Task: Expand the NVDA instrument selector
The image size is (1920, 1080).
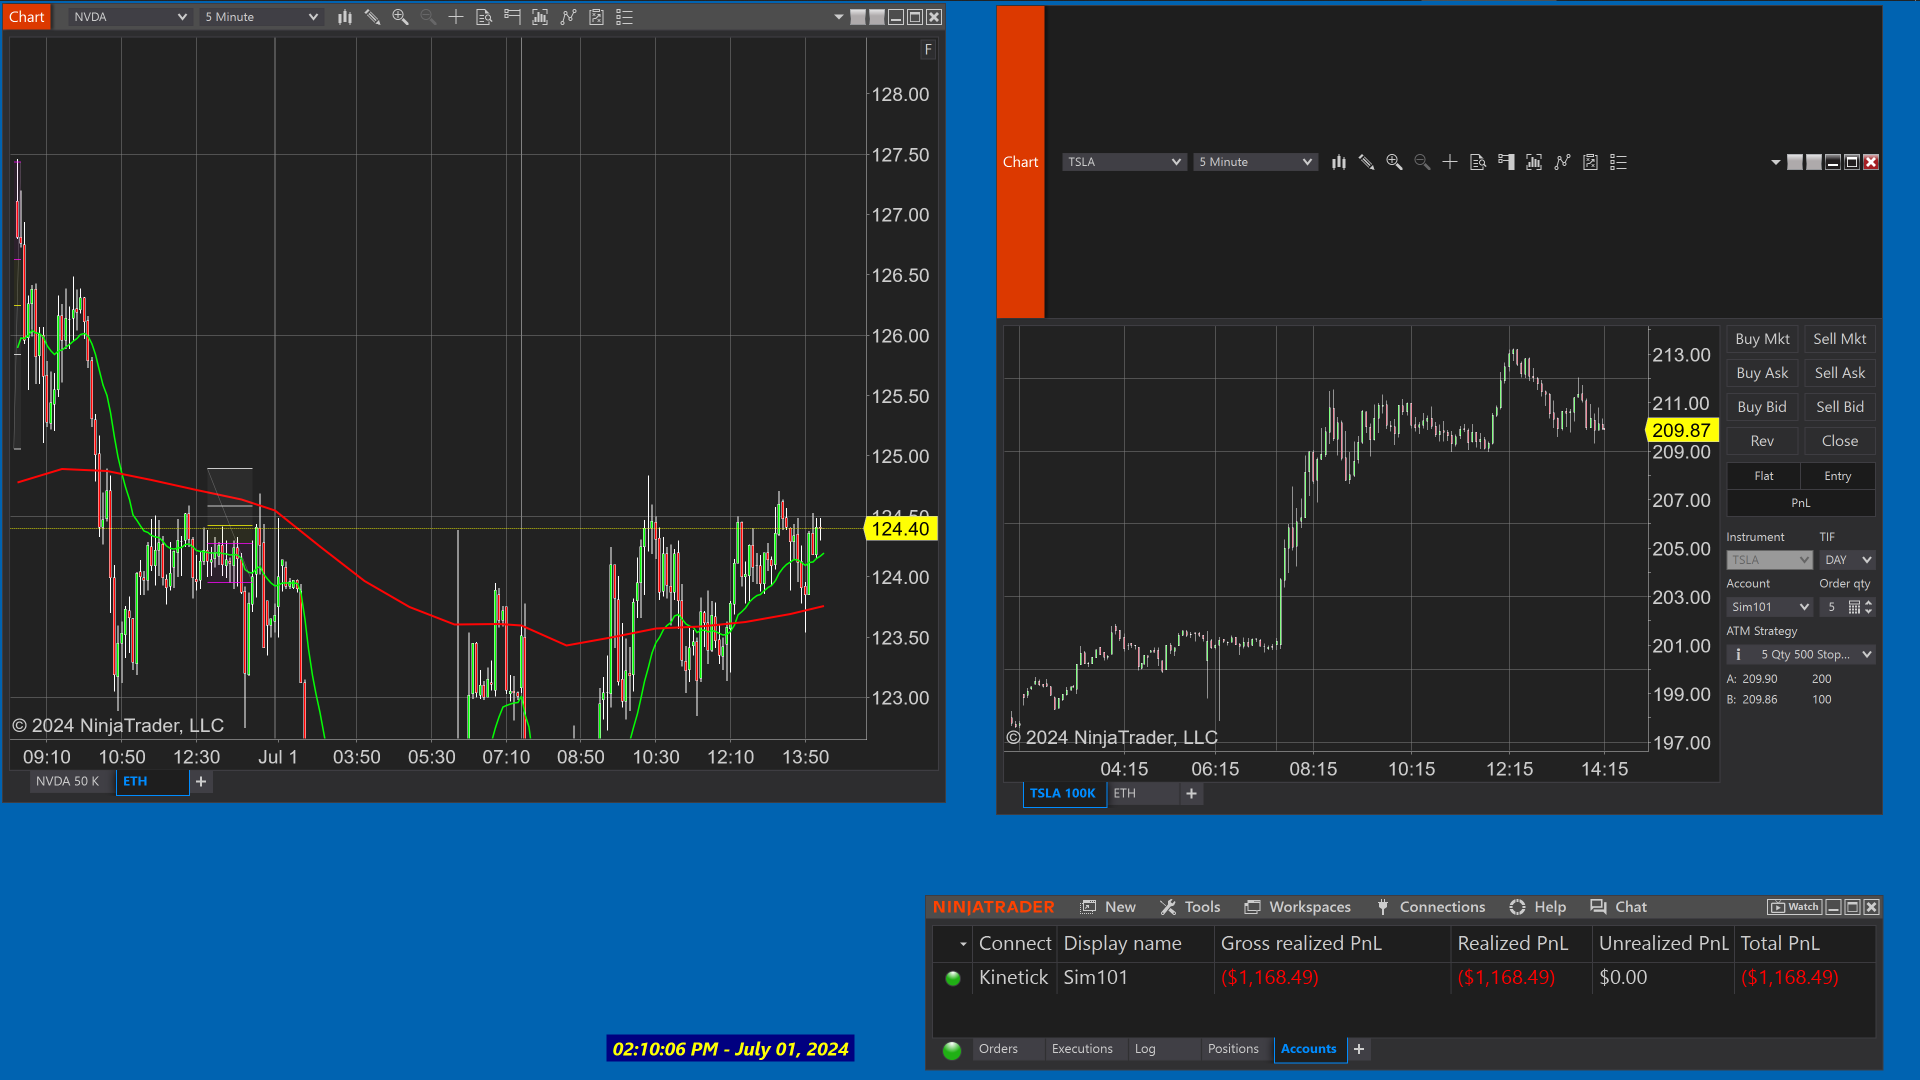Action: 181,17
